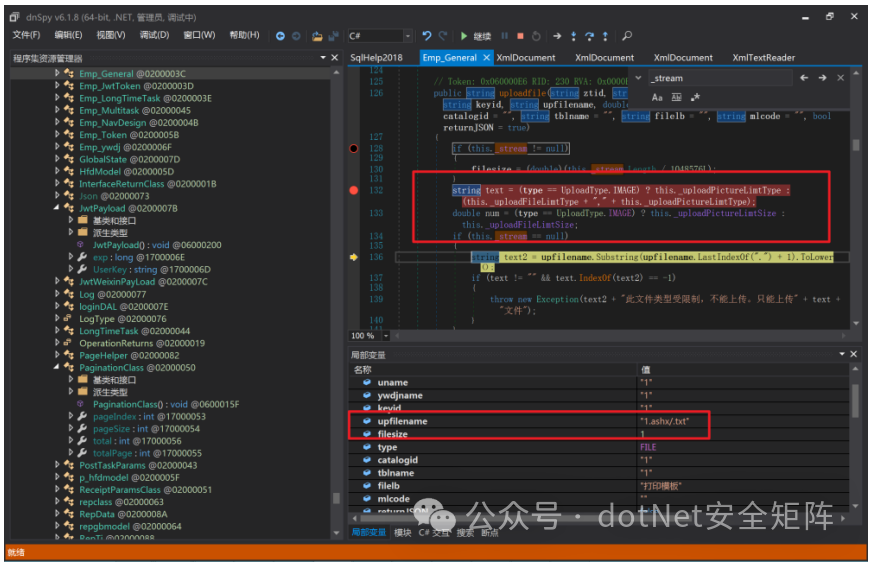Go to previous match in find box
This screenshot has width=871, height=562.
(804, 78)
